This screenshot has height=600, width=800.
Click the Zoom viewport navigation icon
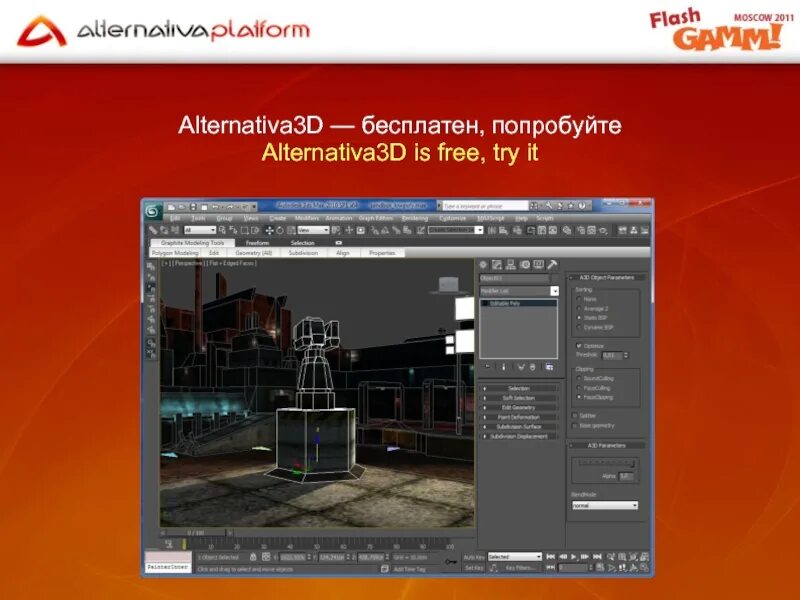[611, 557]
